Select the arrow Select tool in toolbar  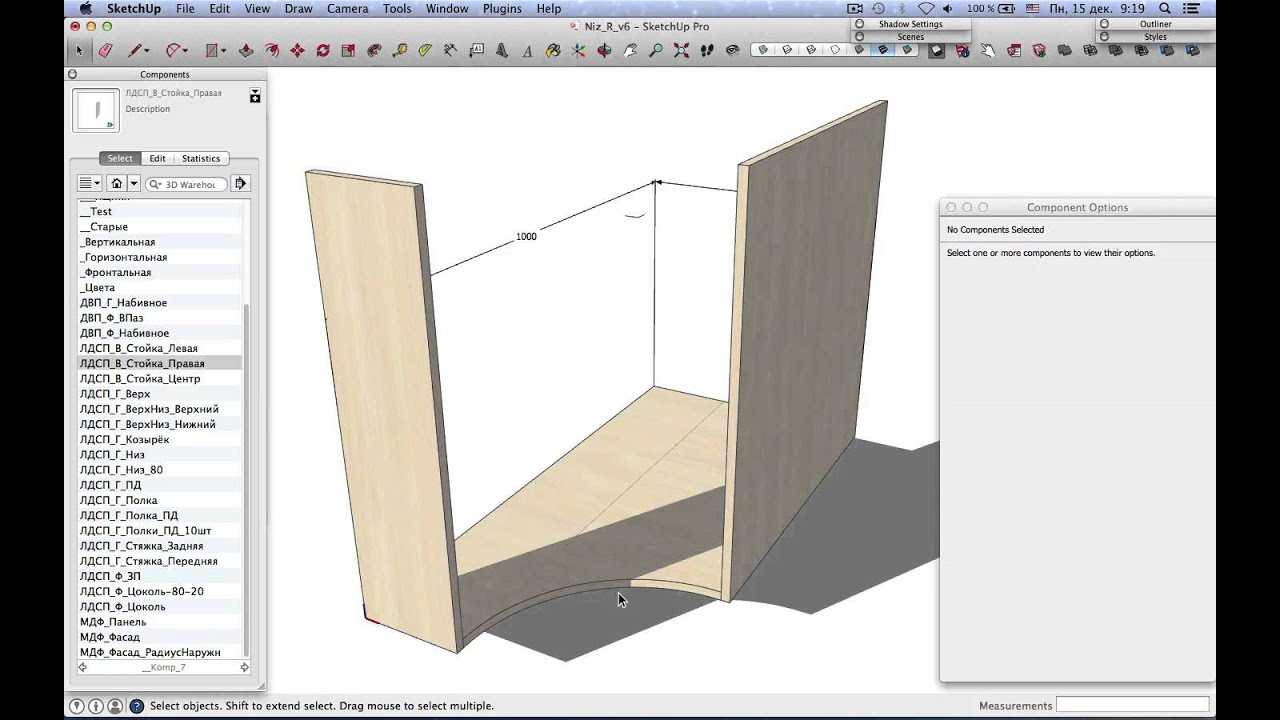[79, 50]
